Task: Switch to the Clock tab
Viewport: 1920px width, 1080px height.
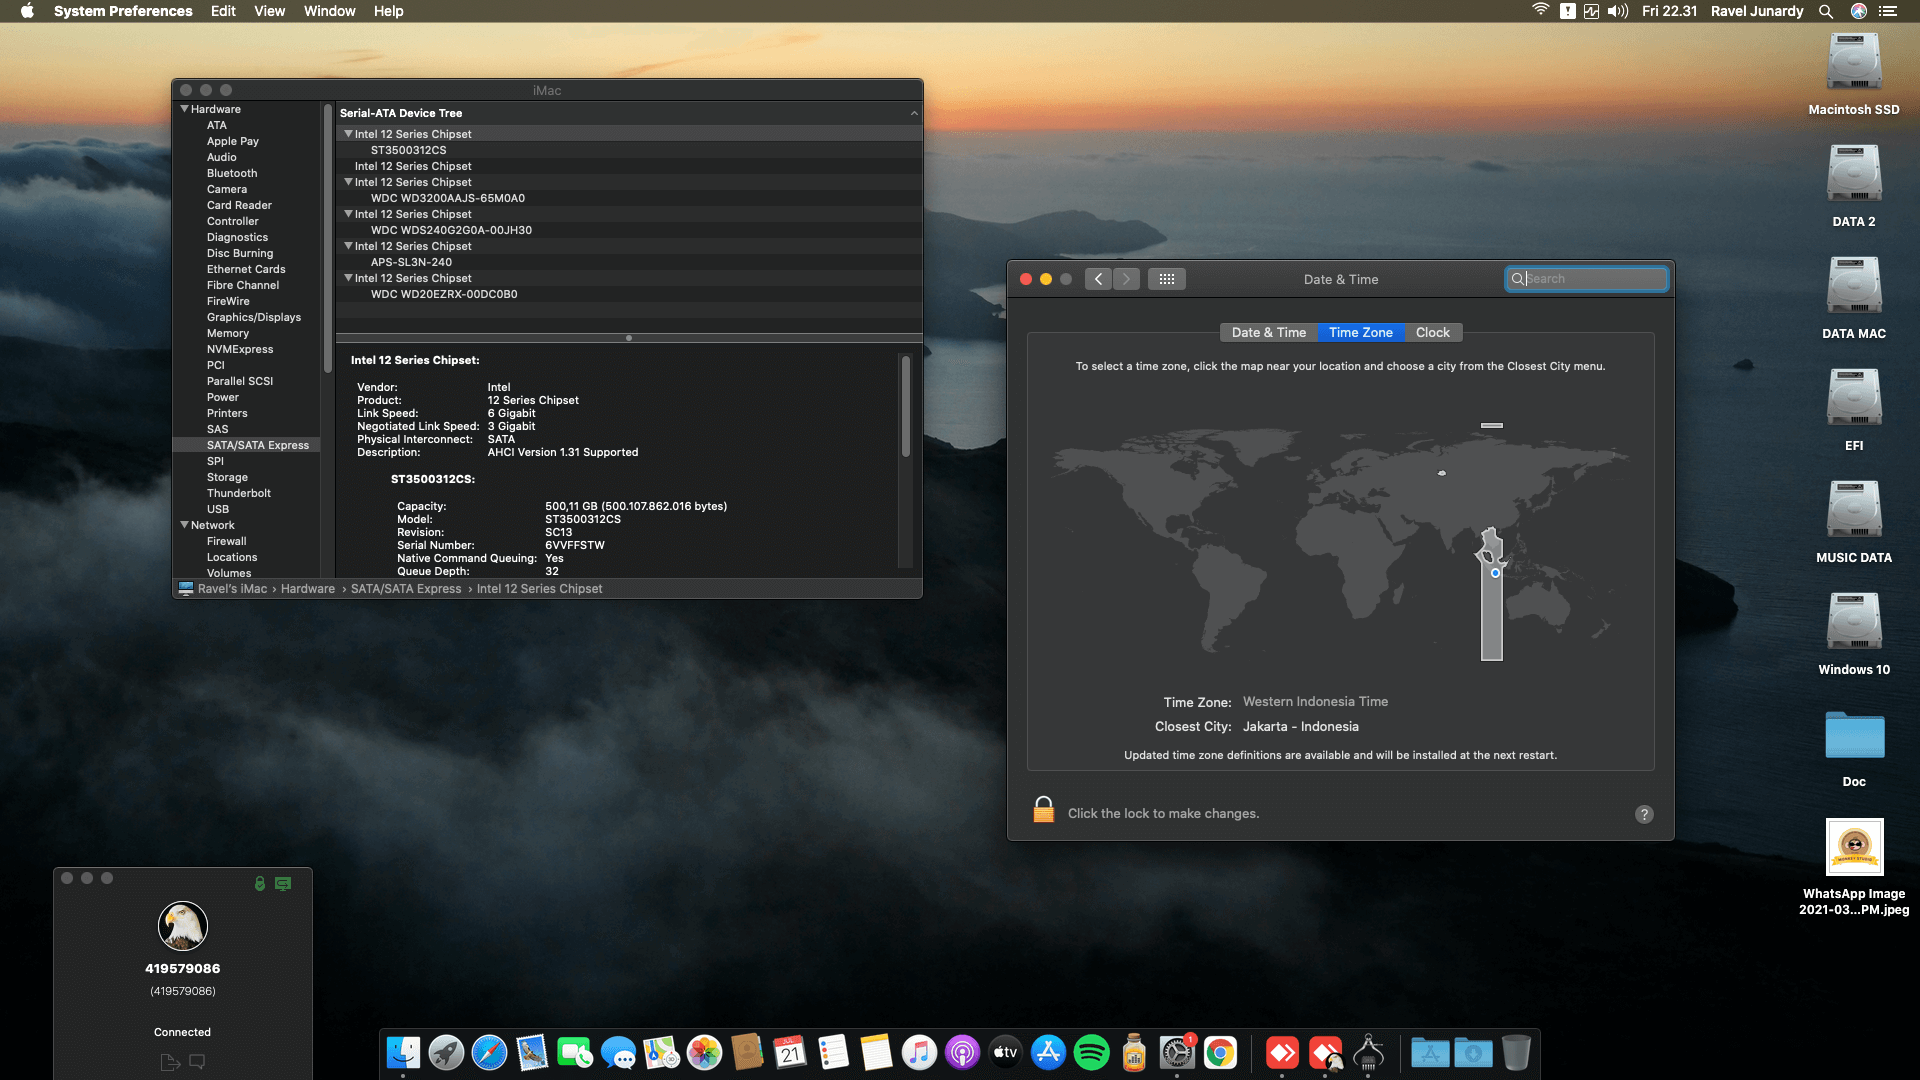Action: pos(1432,333)
